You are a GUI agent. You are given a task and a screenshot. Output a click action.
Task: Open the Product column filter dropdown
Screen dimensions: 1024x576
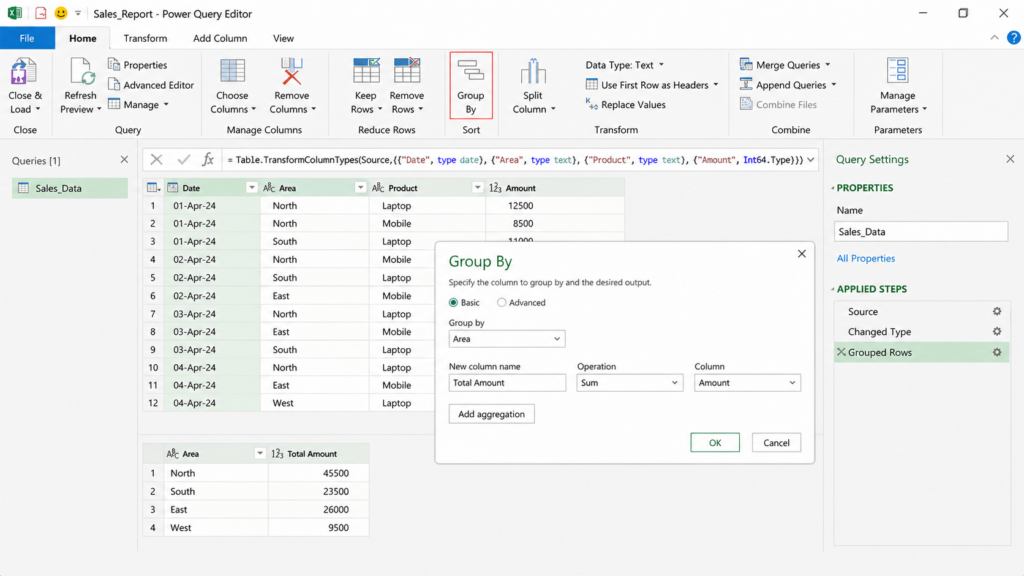pyautogui.click(x=477, y=187)
